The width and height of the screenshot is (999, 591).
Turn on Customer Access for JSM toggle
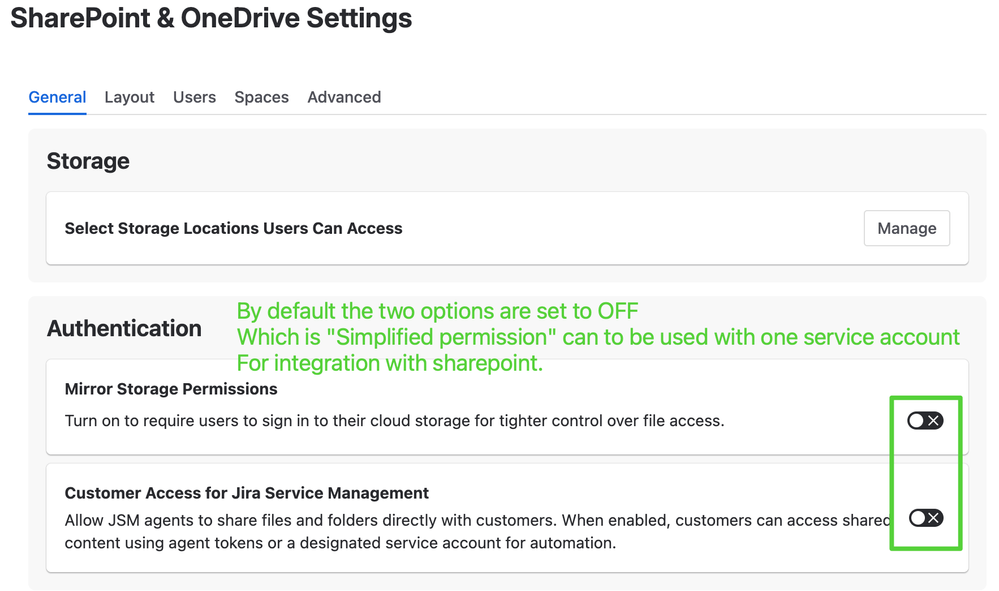926,518
